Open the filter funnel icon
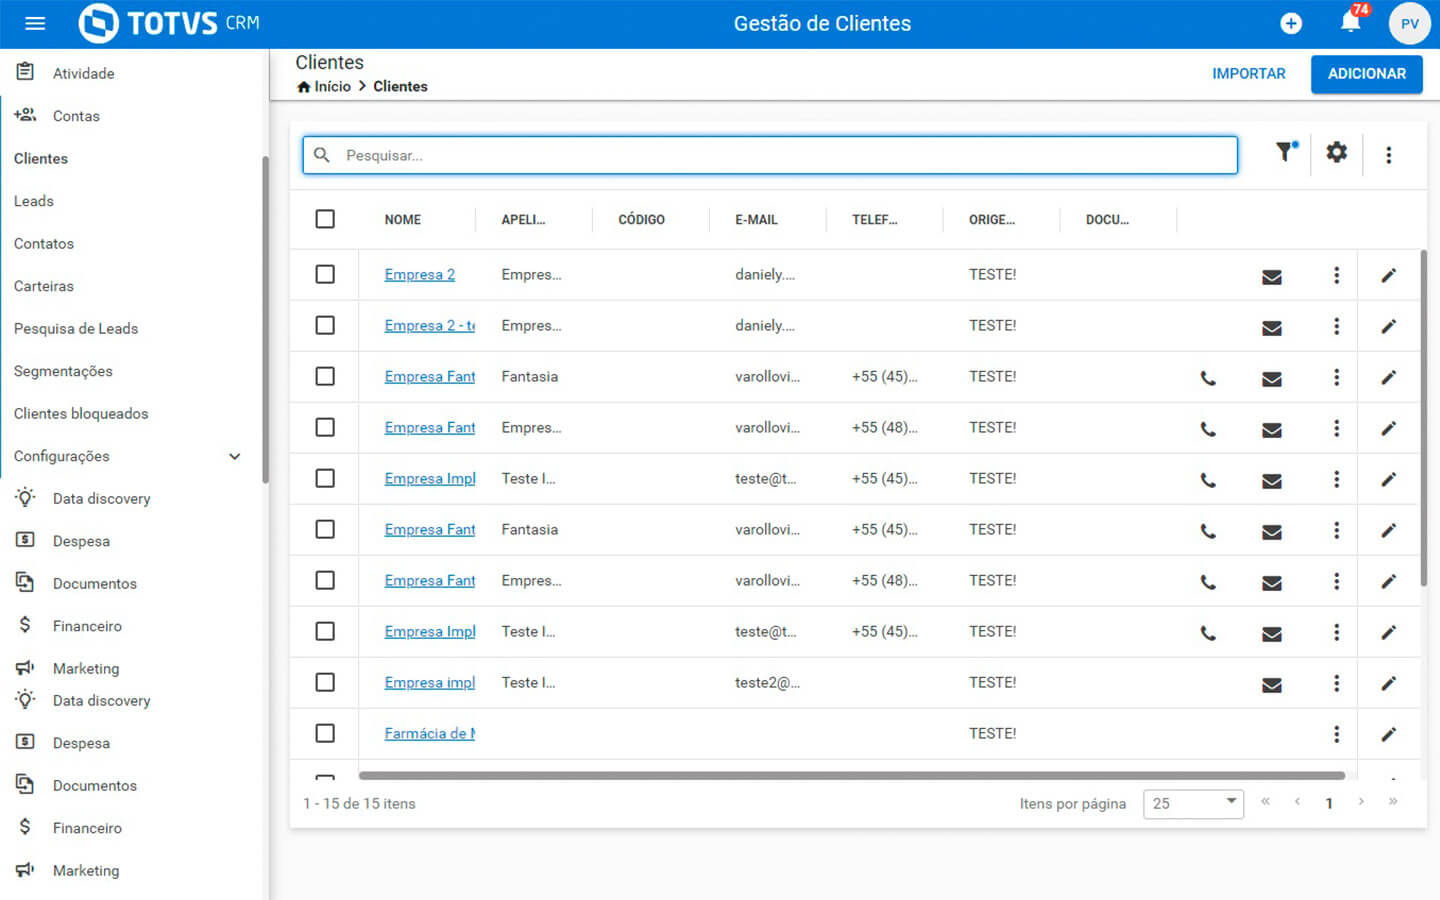1440x900 pixels. tap(1285, 153)
